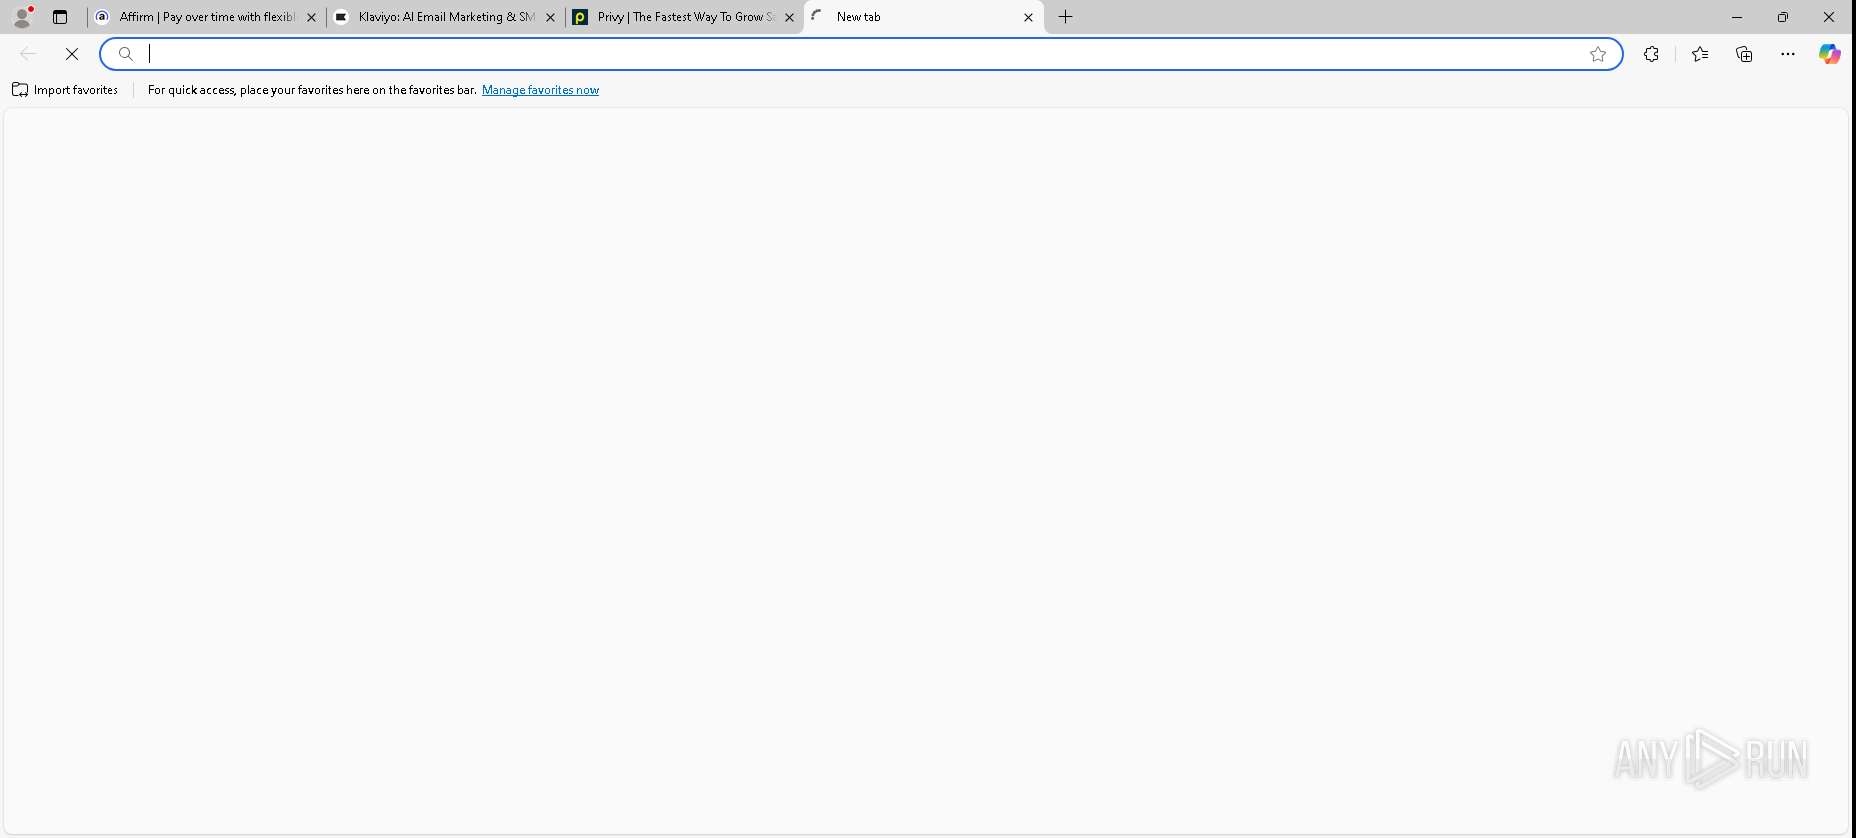Close the Affirm tab
Viewport: 1856px width, 838px height.
[311, 17]
